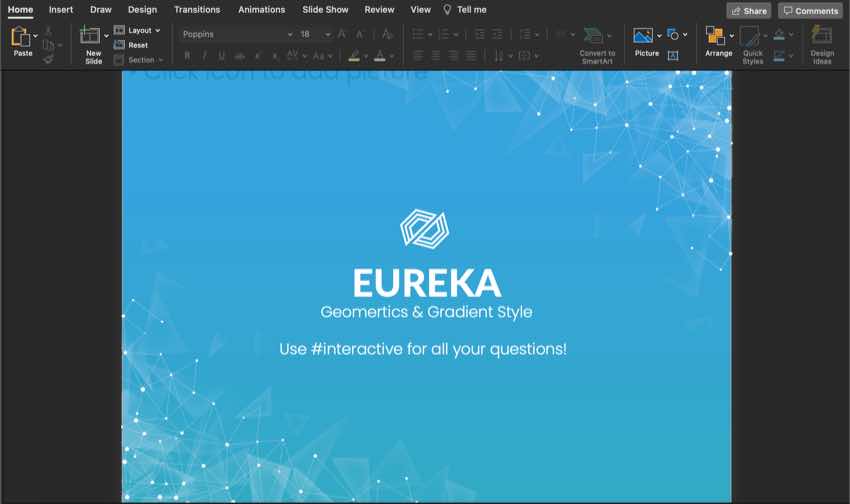The image size is (850, 504).
Task: Click the Strikethrough icon
Action: pos(240,56)
